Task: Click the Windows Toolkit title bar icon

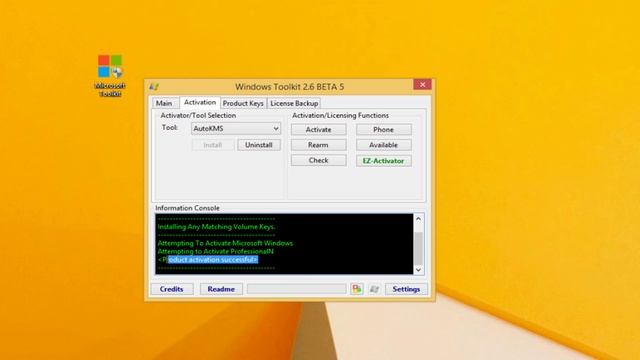Action: click(x=154, y=87)
